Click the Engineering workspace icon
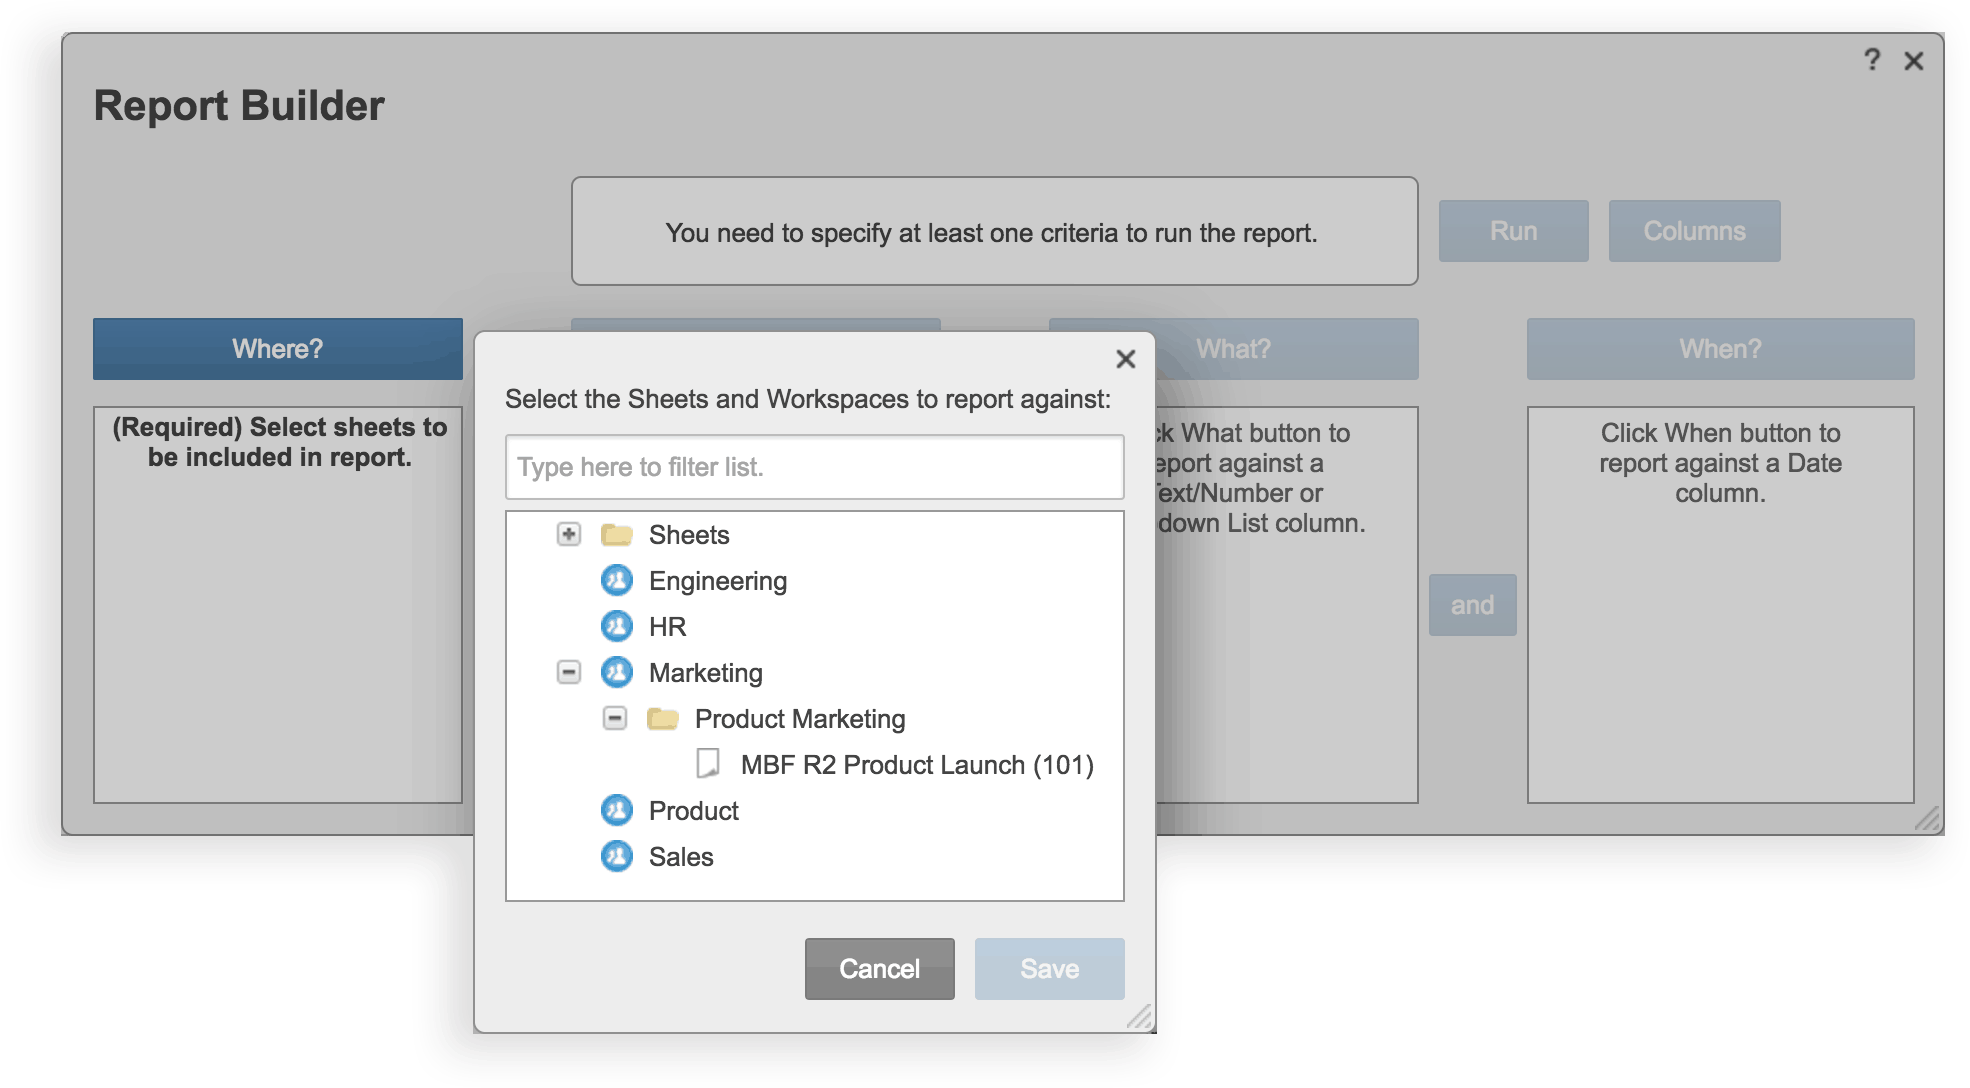Image resolution: width=1970 pixels, height=1088 pixels. click(x=617, y=580)
